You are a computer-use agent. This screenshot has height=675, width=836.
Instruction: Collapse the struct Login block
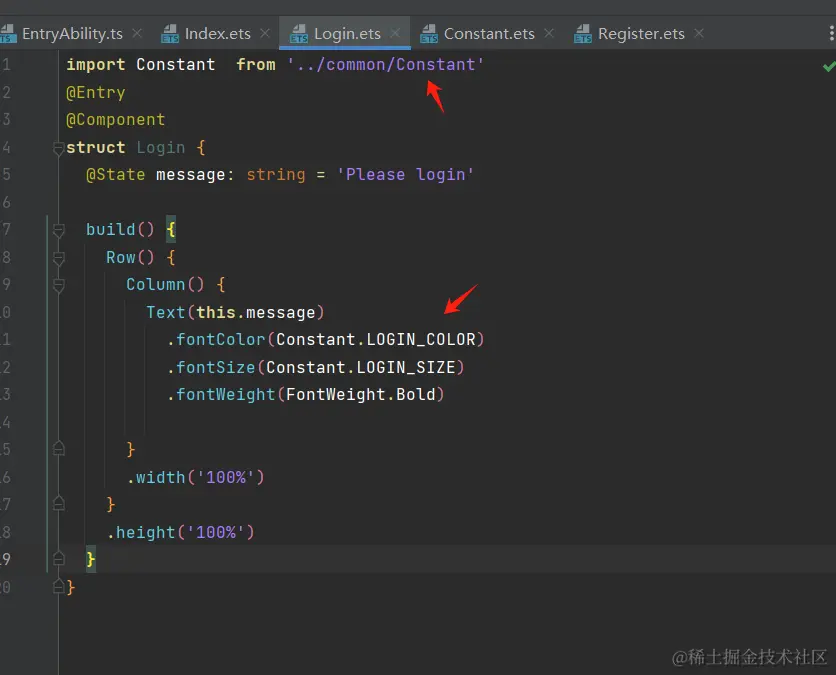(x=59, y=148)
